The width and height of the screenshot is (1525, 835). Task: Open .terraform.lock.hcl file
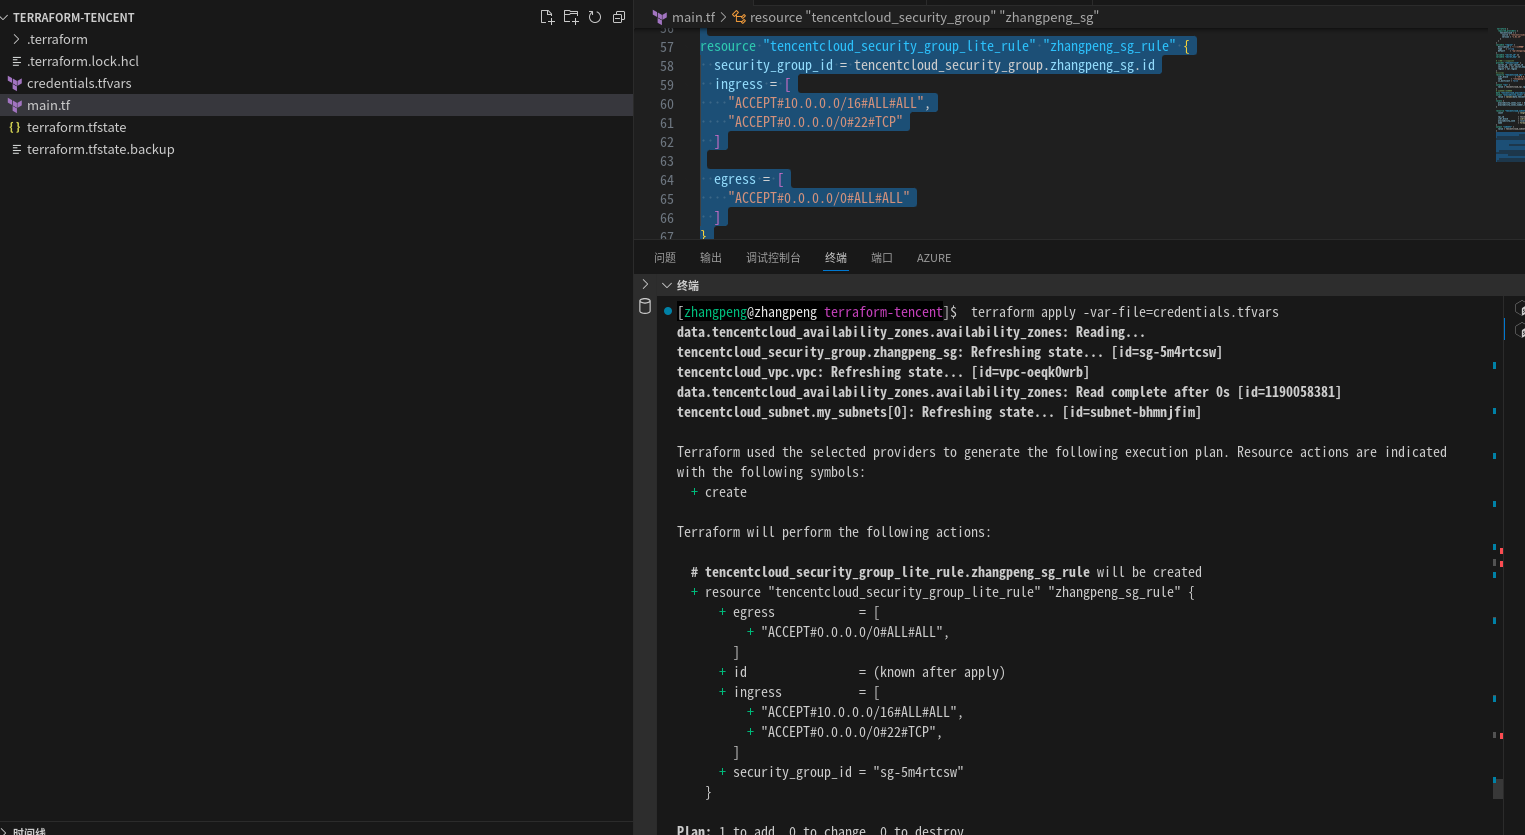tap(83, 61)
